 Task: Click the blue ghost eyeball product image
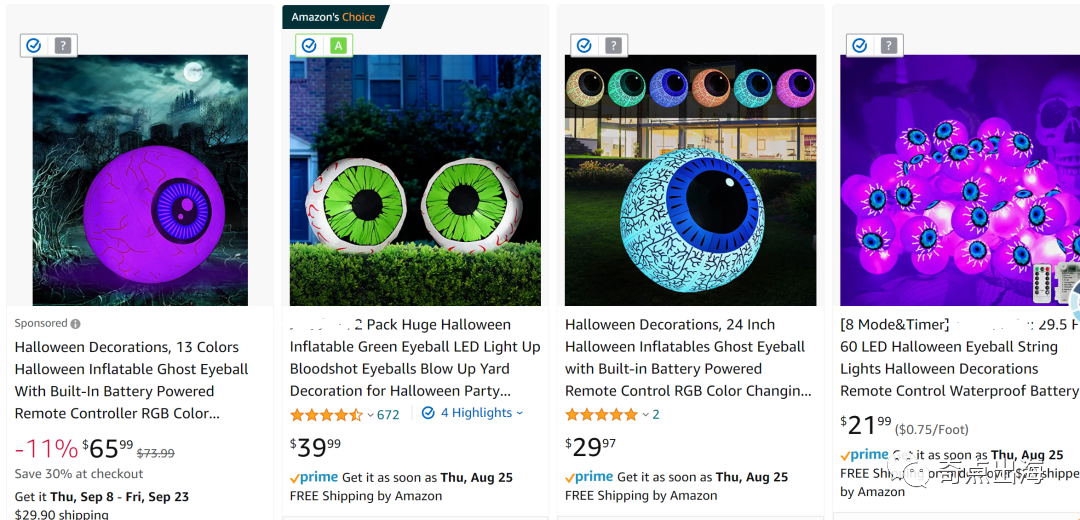[690, 180]
